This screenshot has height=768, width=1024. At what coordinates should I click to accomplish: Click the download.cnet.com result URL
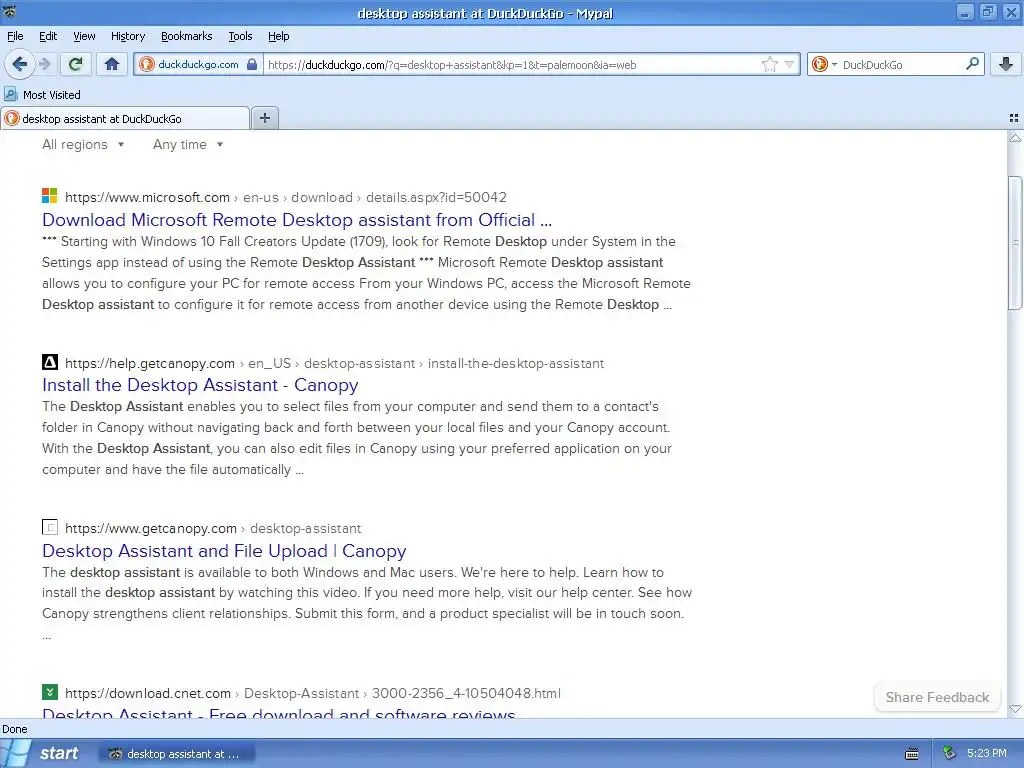313,693
